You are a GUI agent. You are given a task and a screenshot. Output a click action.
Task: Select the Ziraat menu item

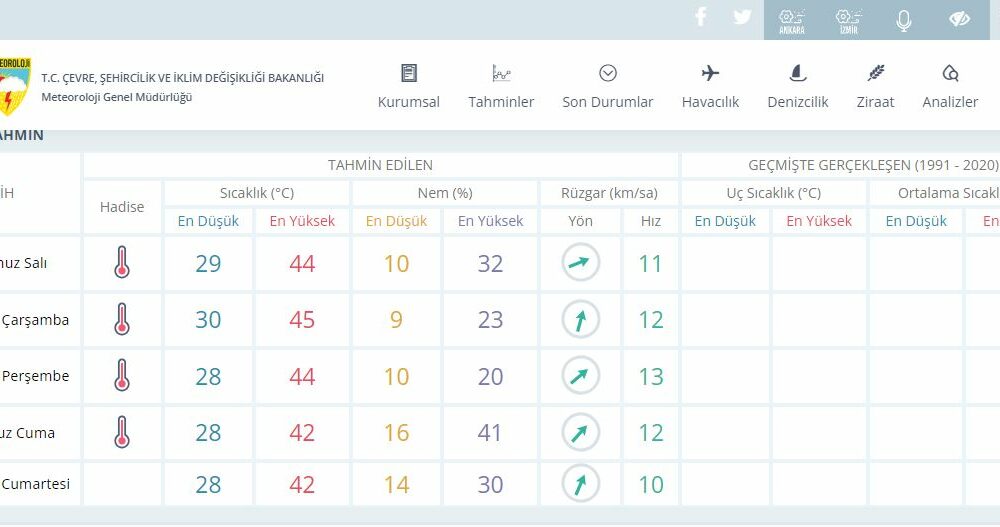[x=875, y=86]
